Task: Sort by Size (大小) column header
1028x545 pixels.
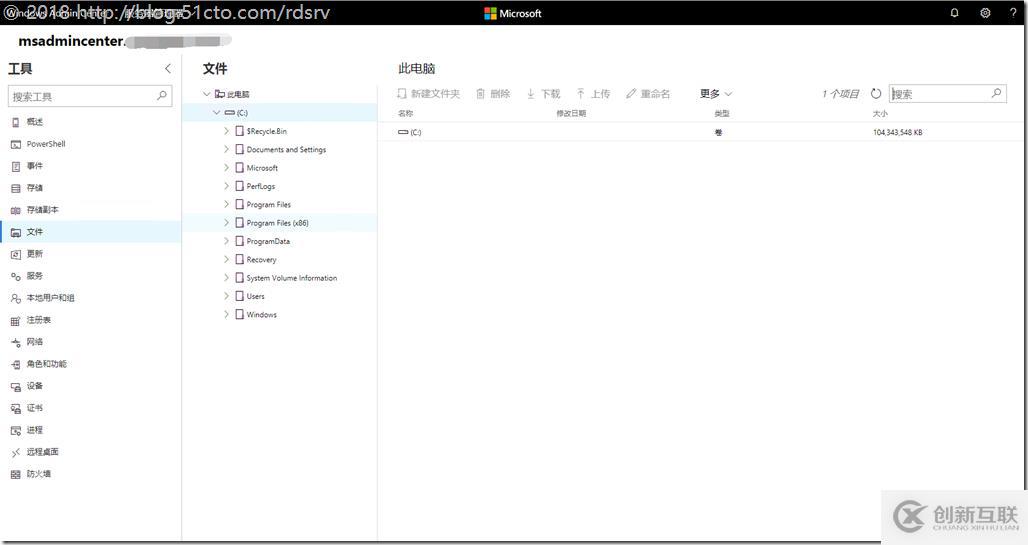Action: point(880,113)
